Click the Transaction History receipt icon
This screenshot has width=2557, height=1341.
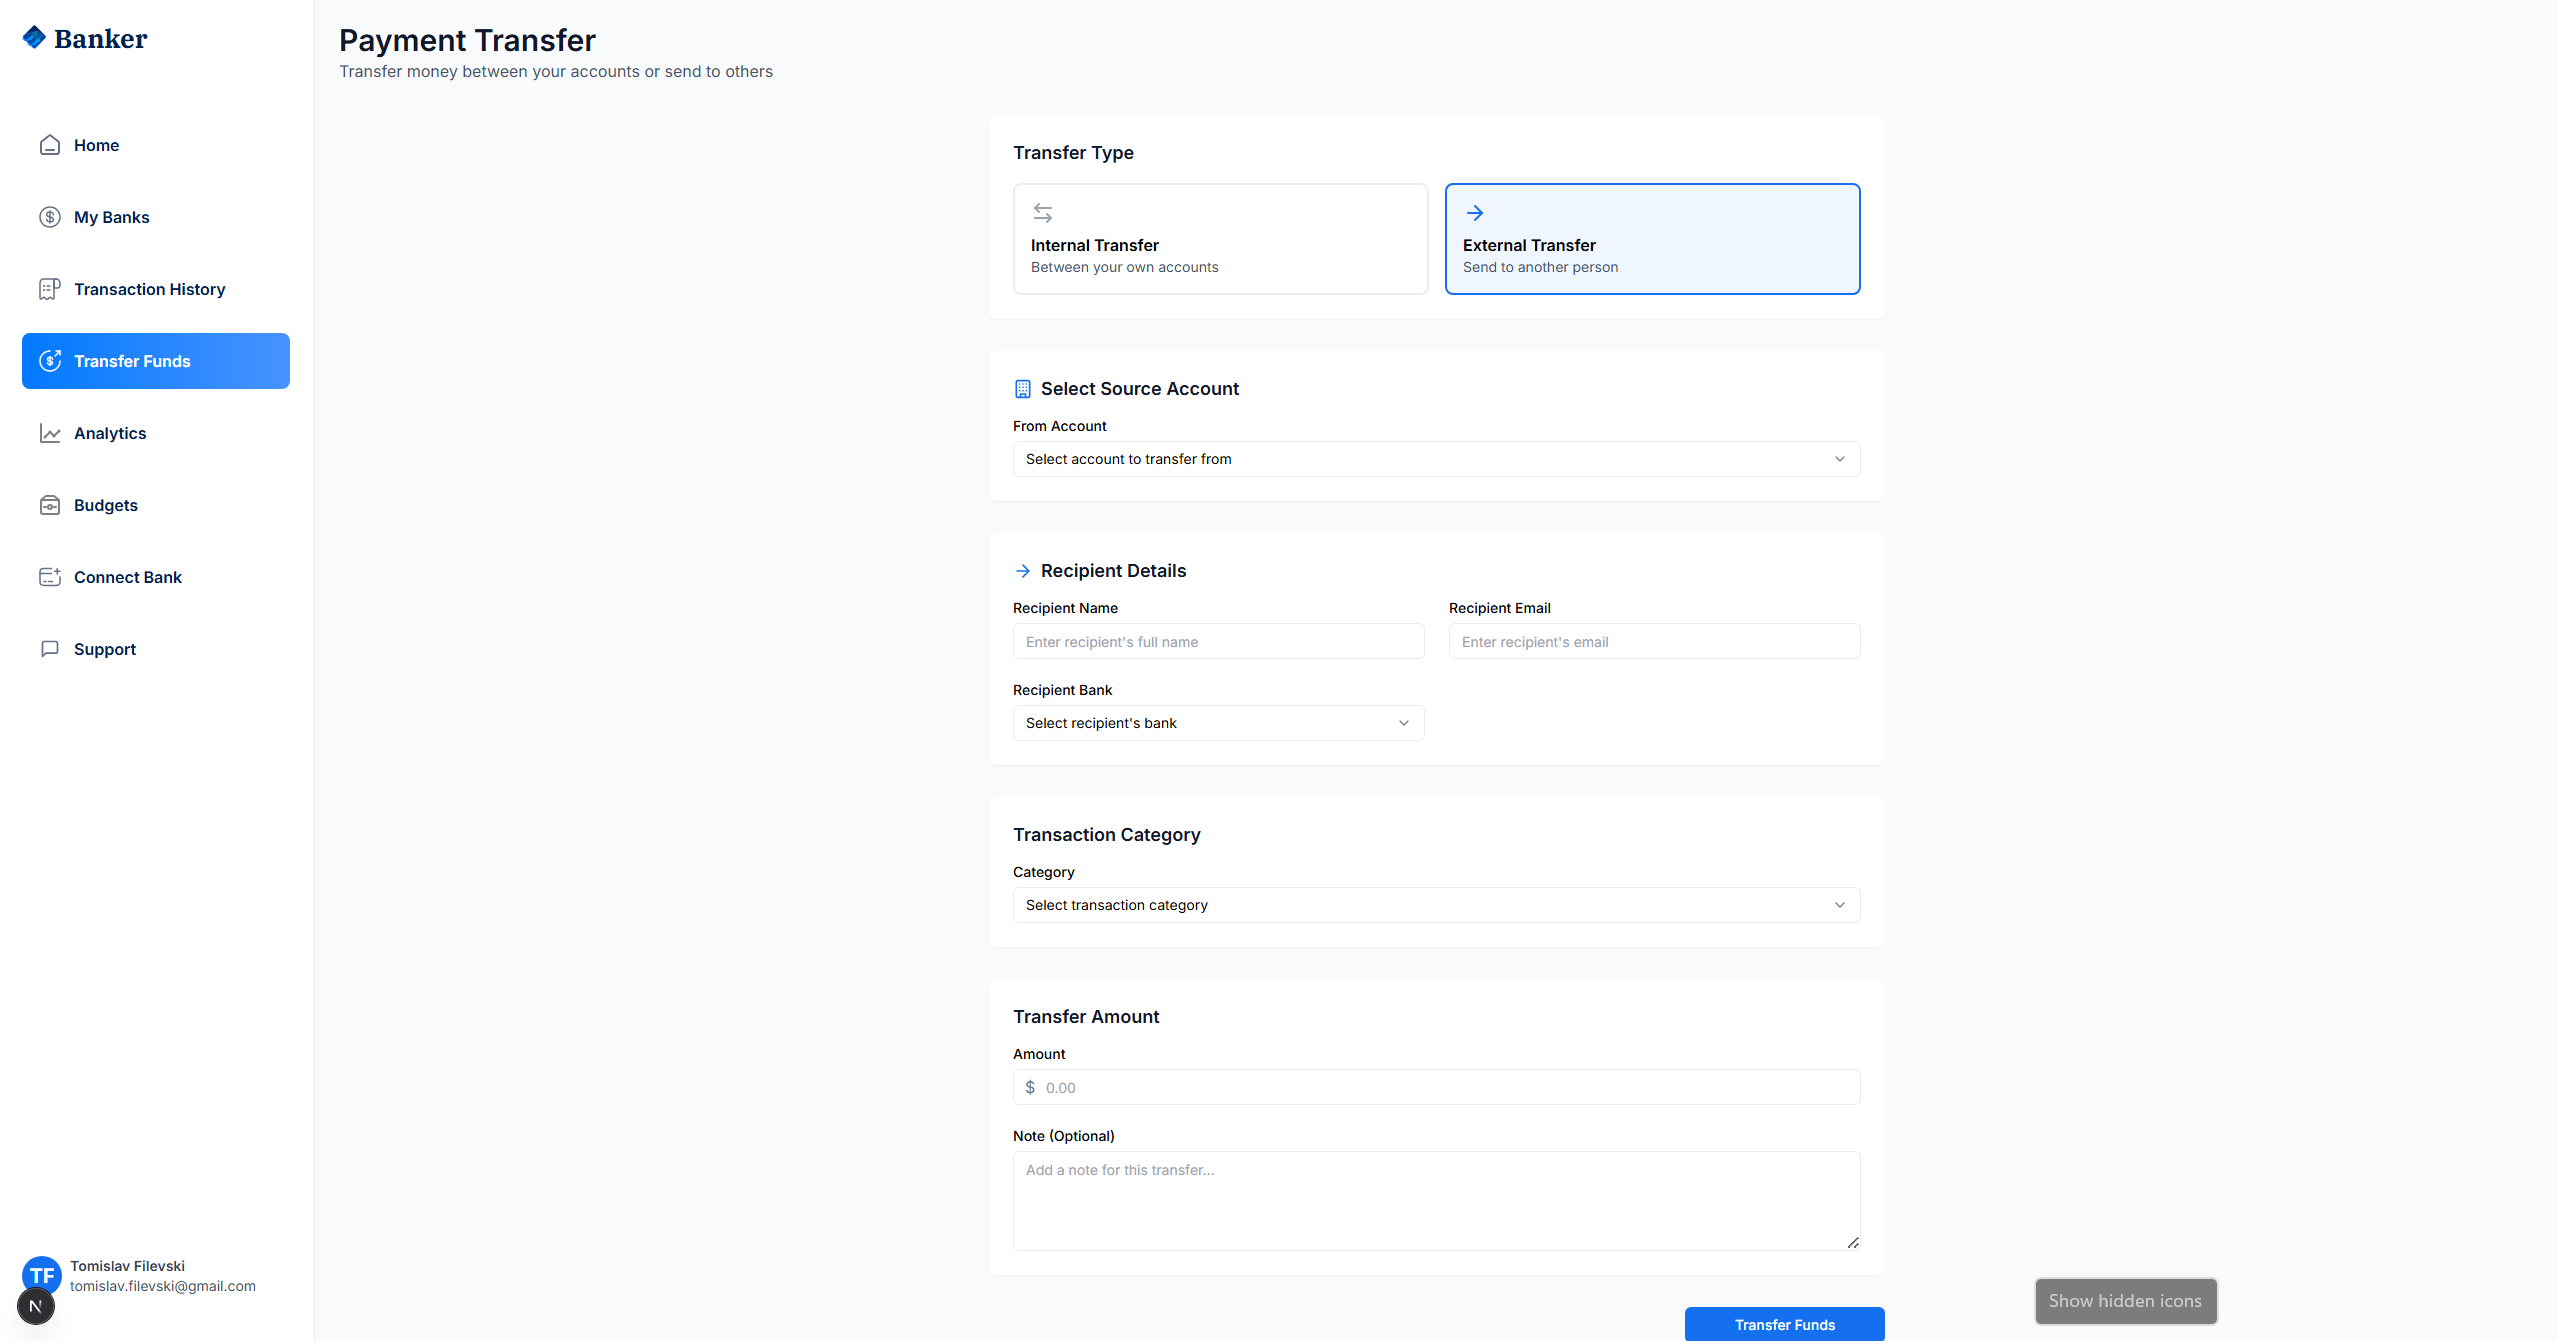click(50, 289)
